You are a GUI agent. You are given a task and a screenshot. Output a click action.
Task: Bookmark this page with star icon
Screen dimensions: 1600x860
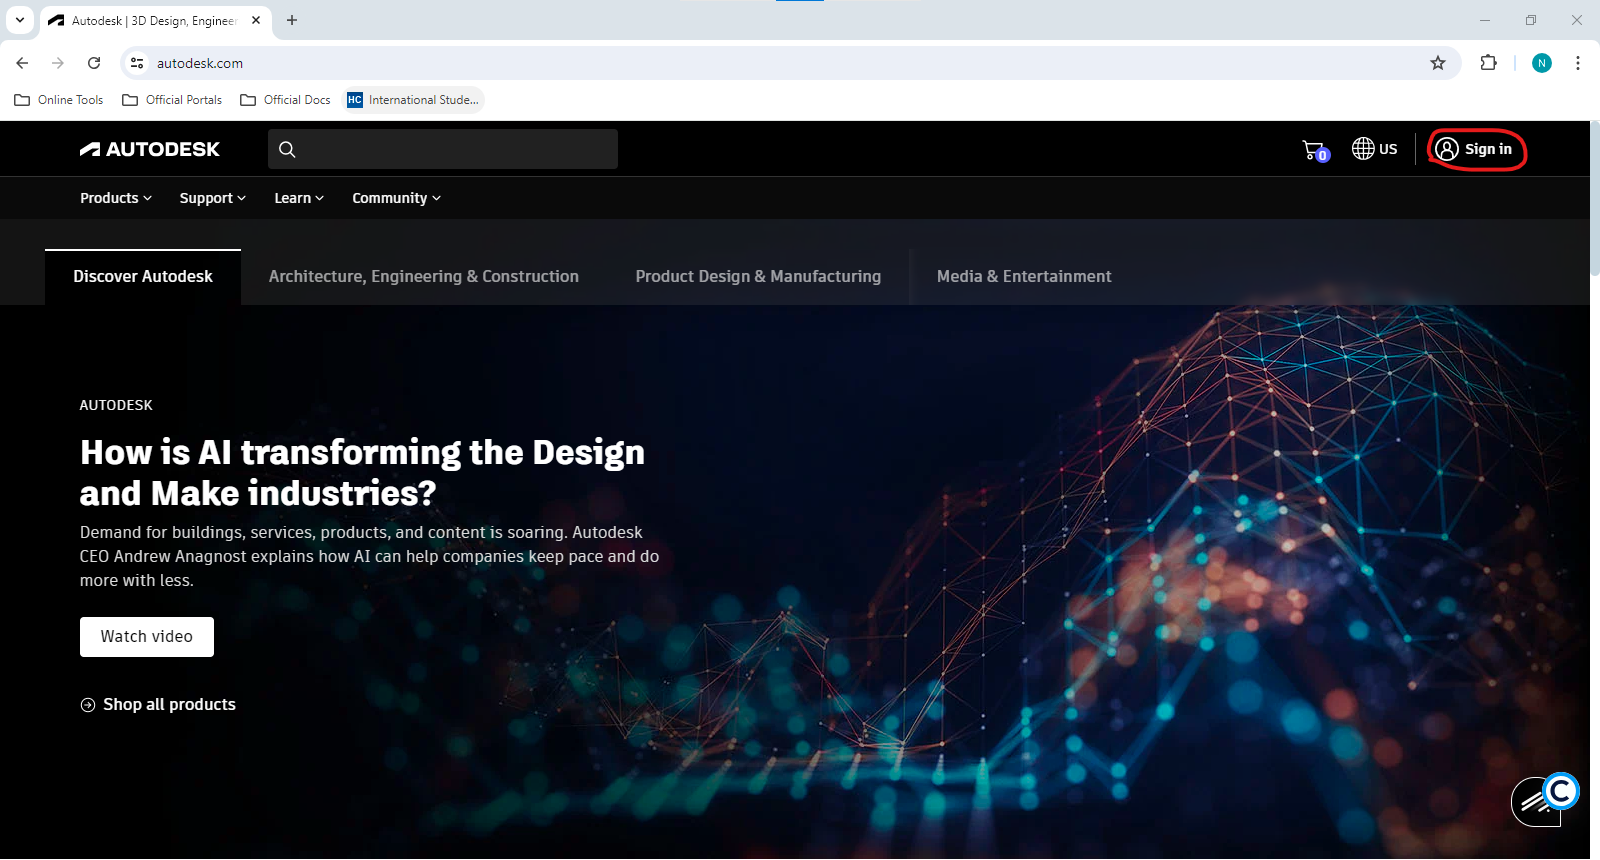tap(1438, 63)
